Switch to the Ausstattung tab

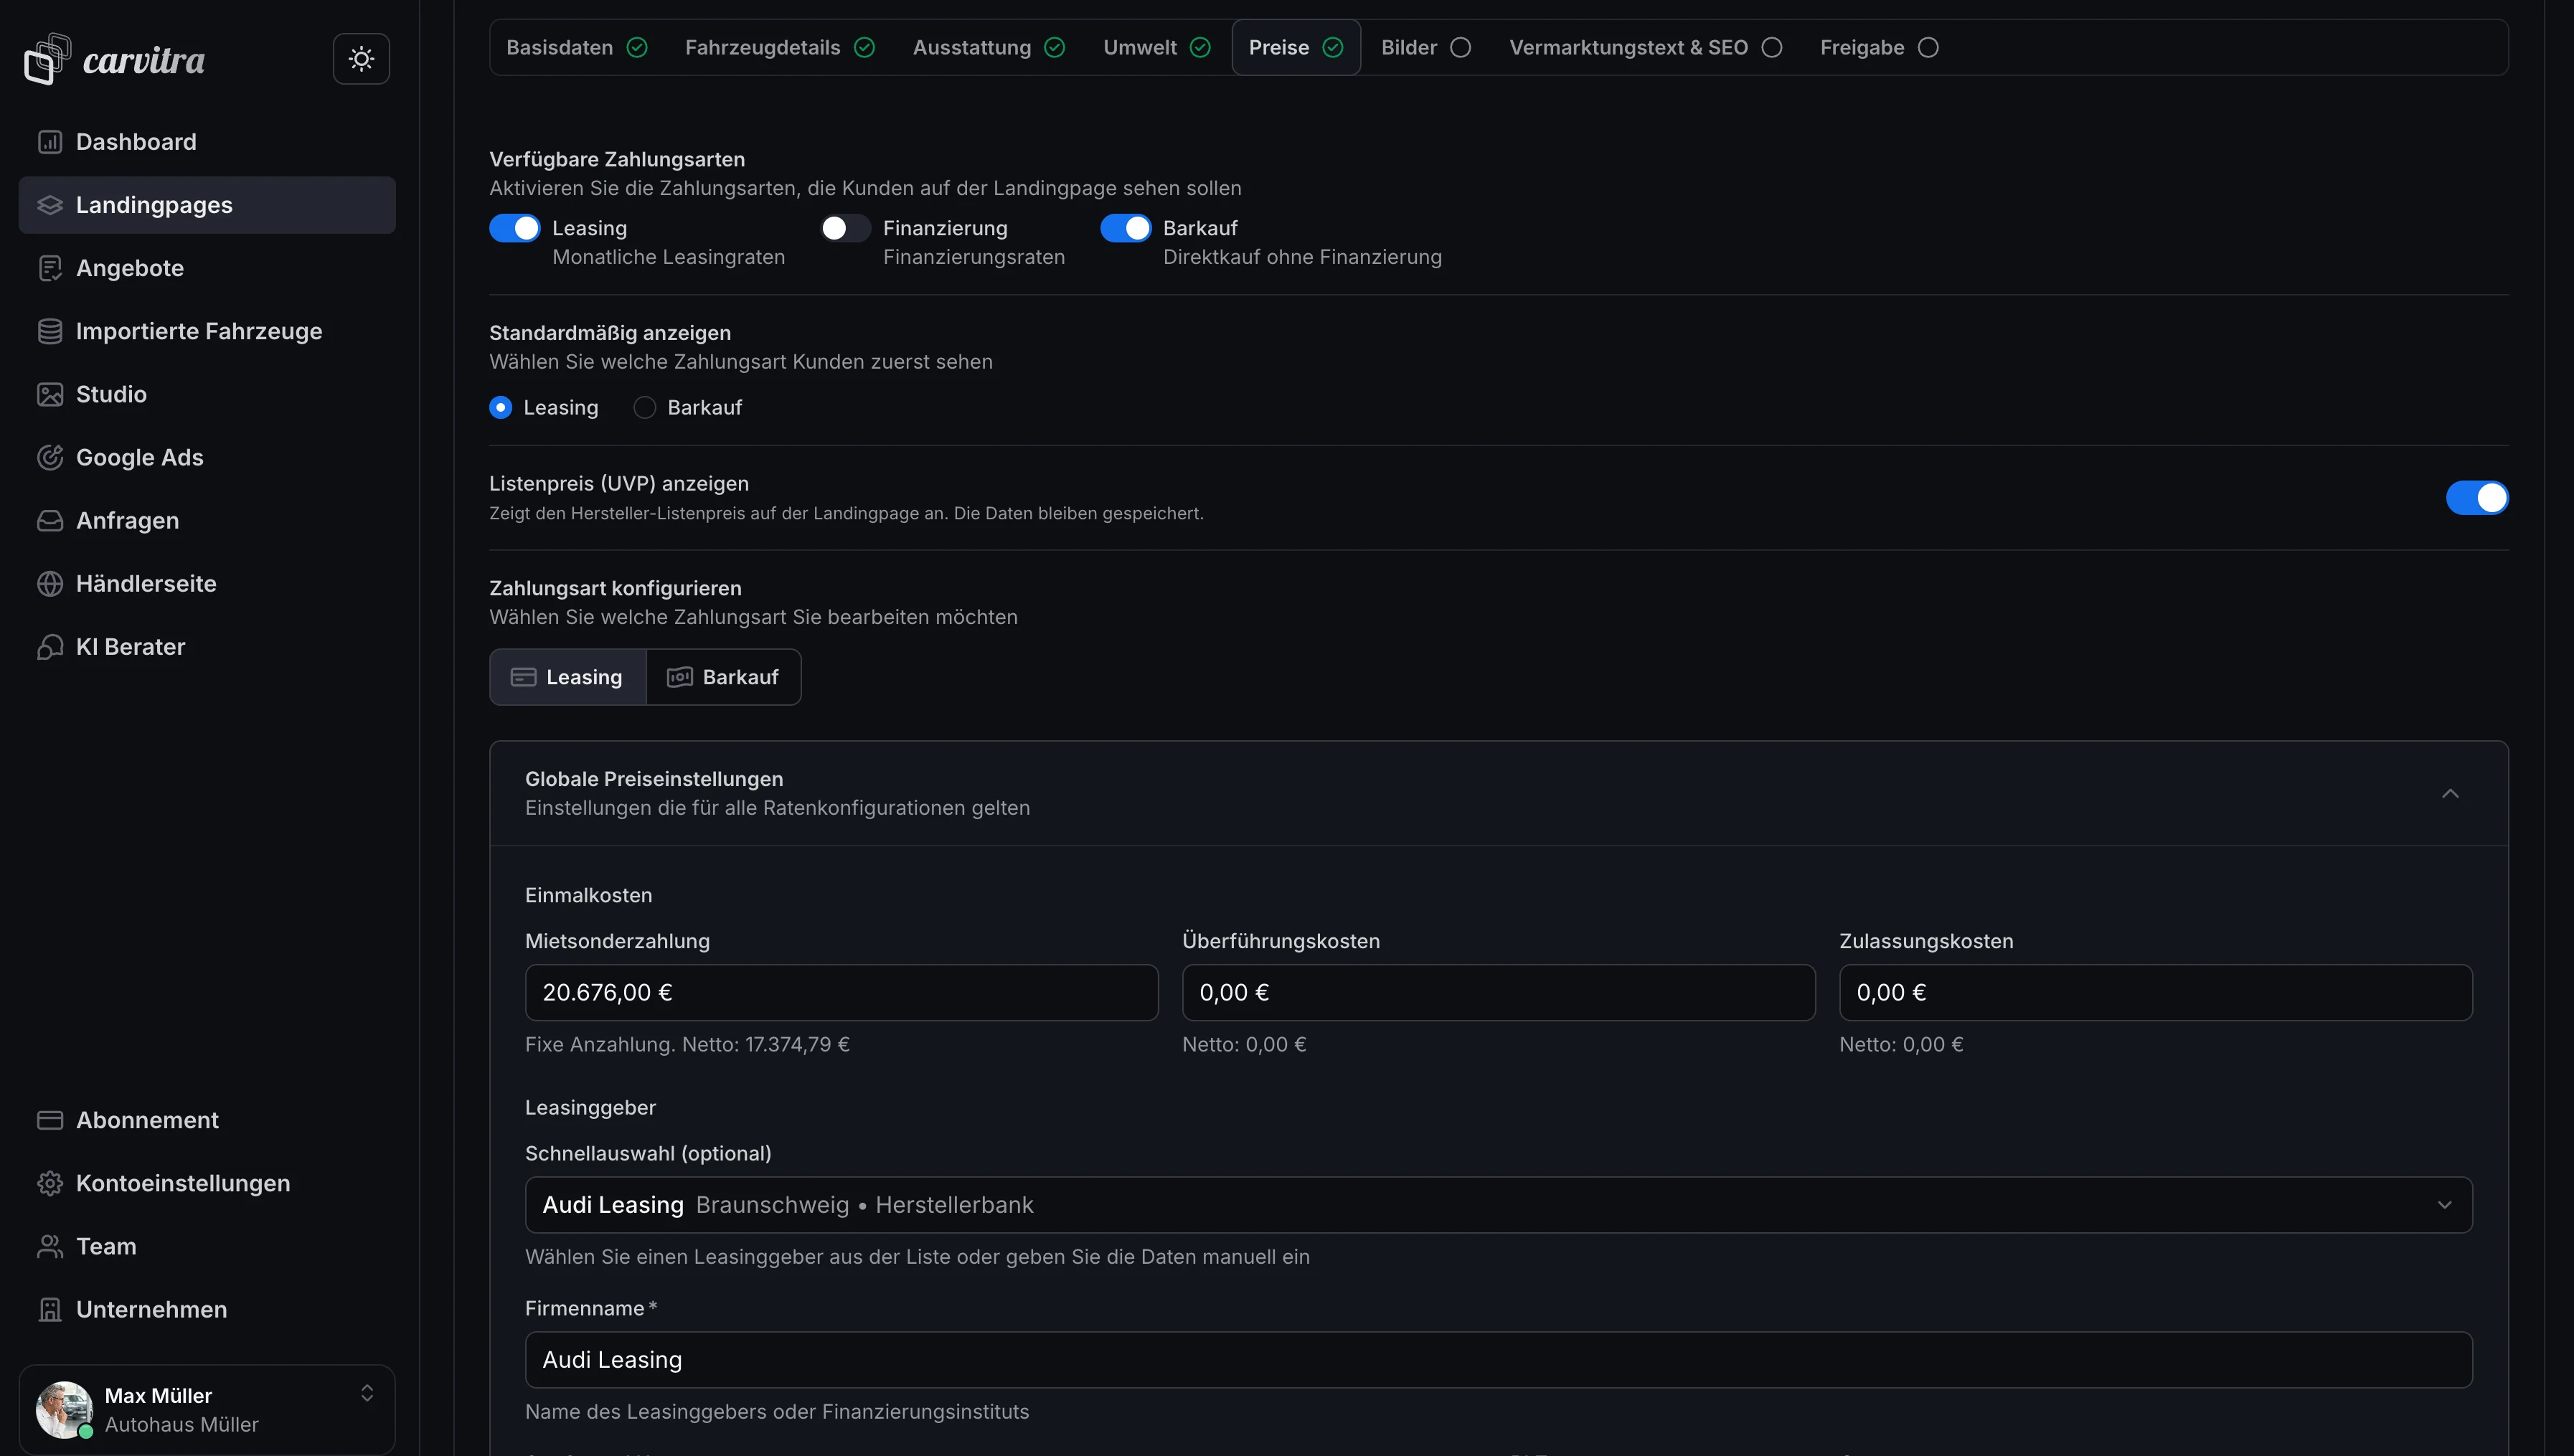[x=989, y=47]
